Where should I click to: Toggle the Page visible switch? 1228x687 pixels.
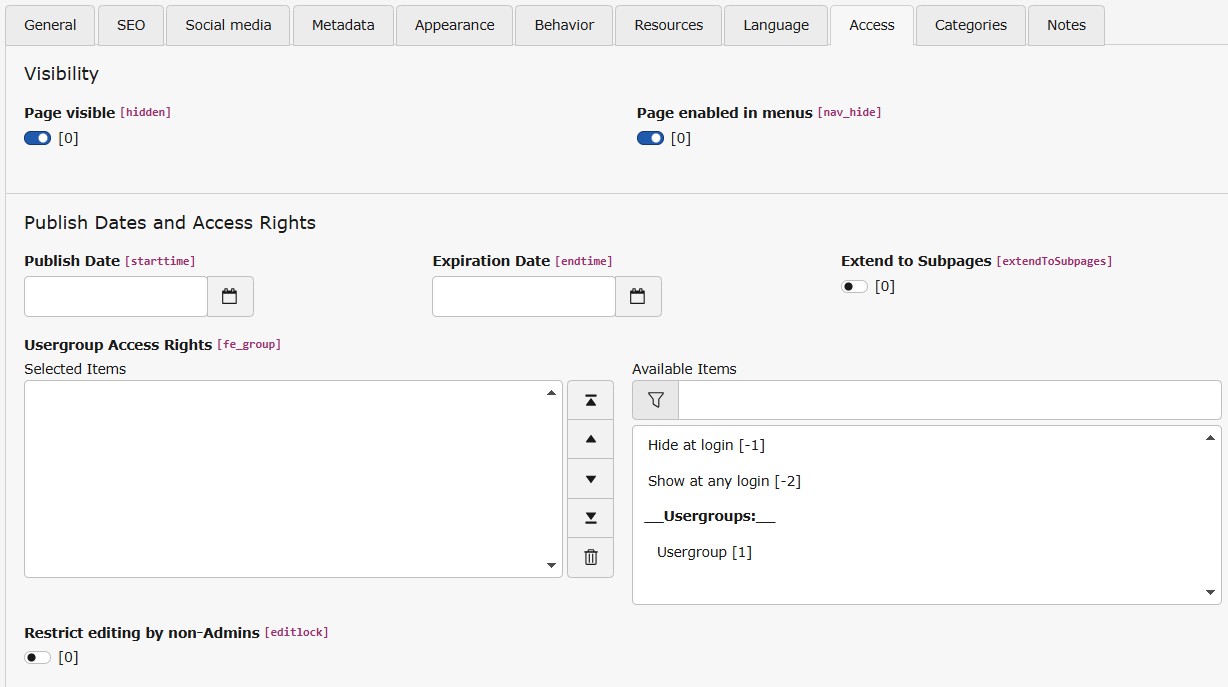38,138
